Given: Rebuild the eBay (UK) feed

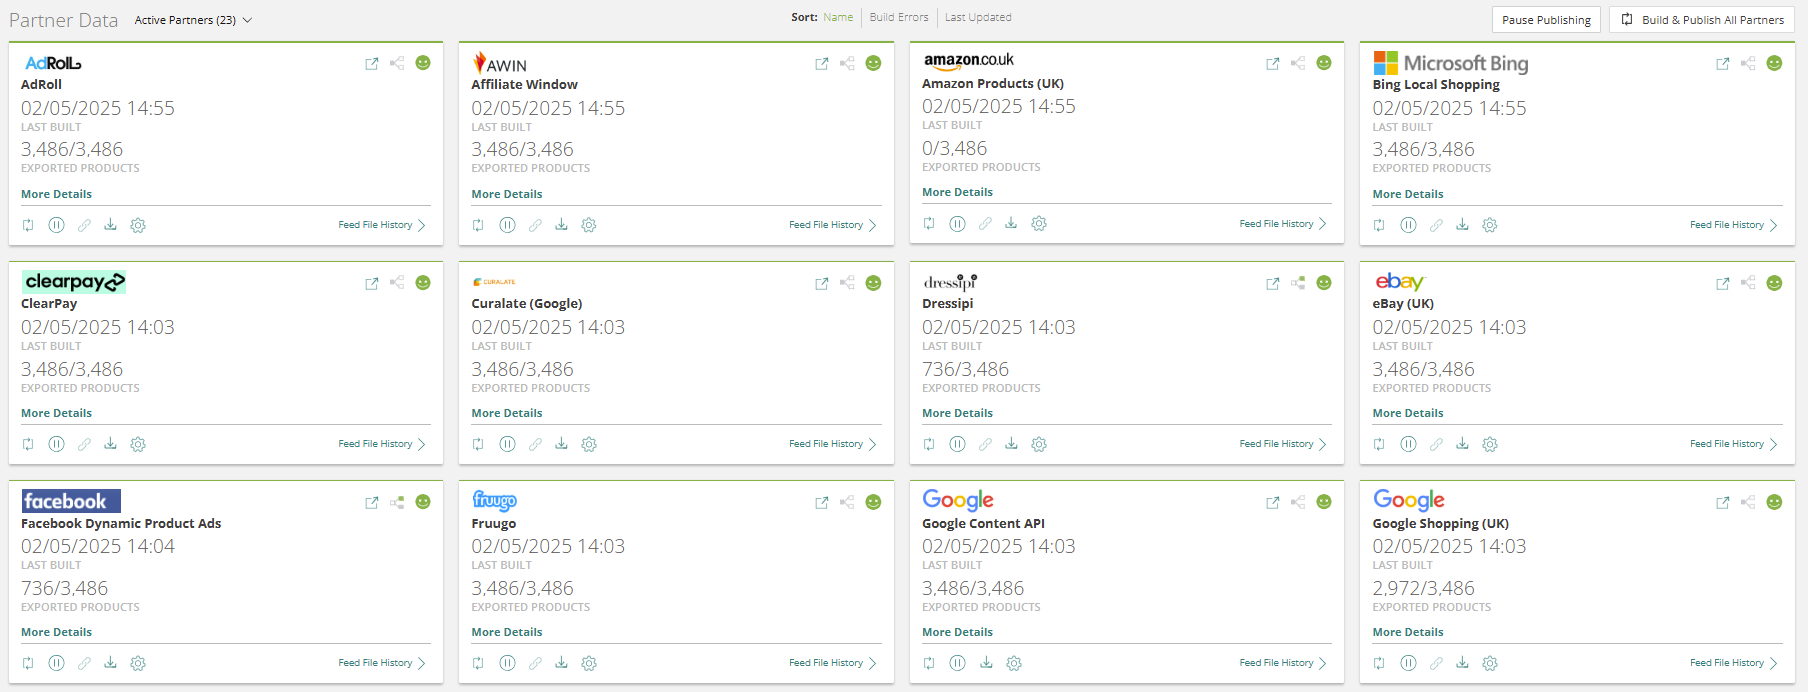Looking at the screenshot, I should coord(1379,444).
